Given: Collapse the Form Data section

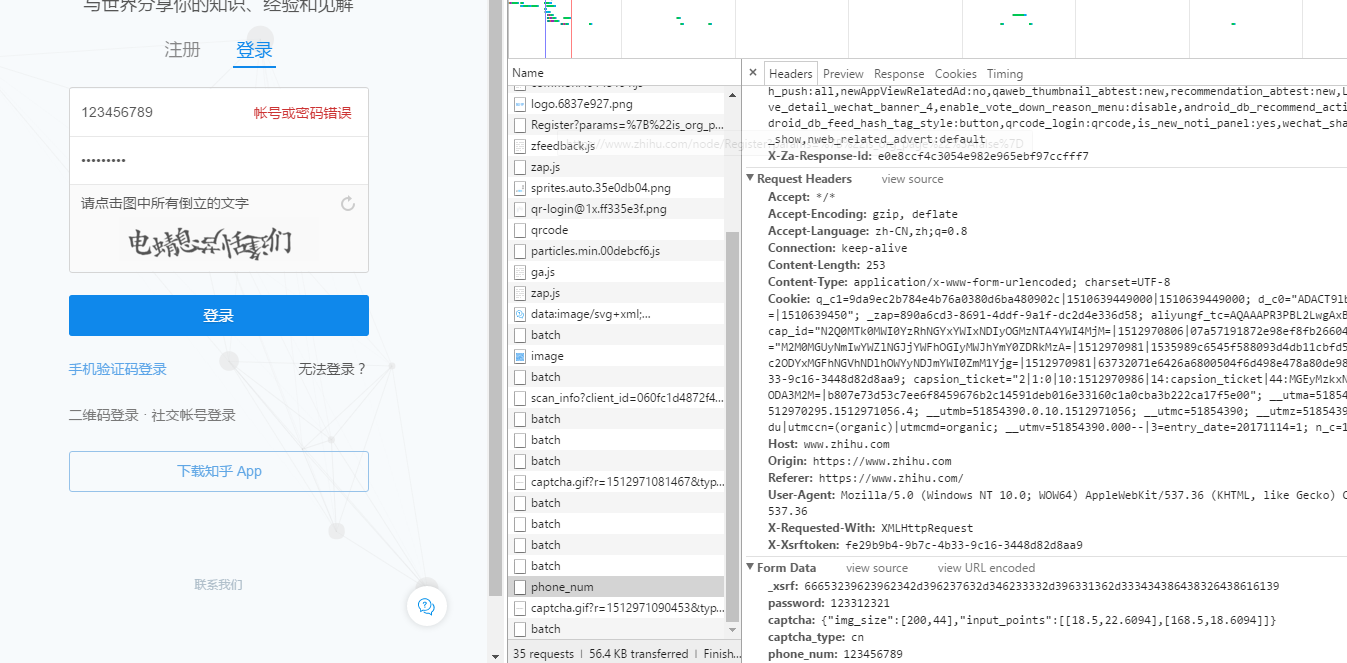Looking at the screenshot, I should coord(750,567).
